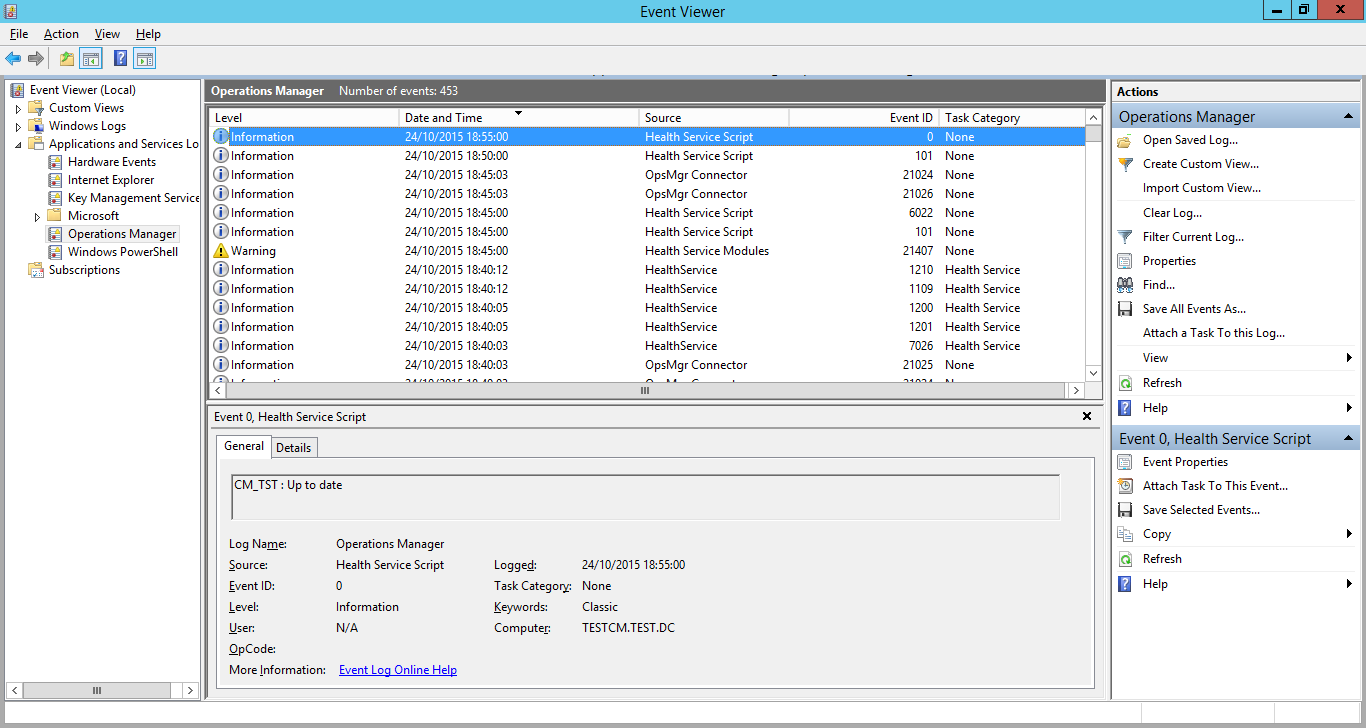Sort by Date and Time column header
Image resolution: width=1366 pixels, height=728 pixels.
click(519, 118)
